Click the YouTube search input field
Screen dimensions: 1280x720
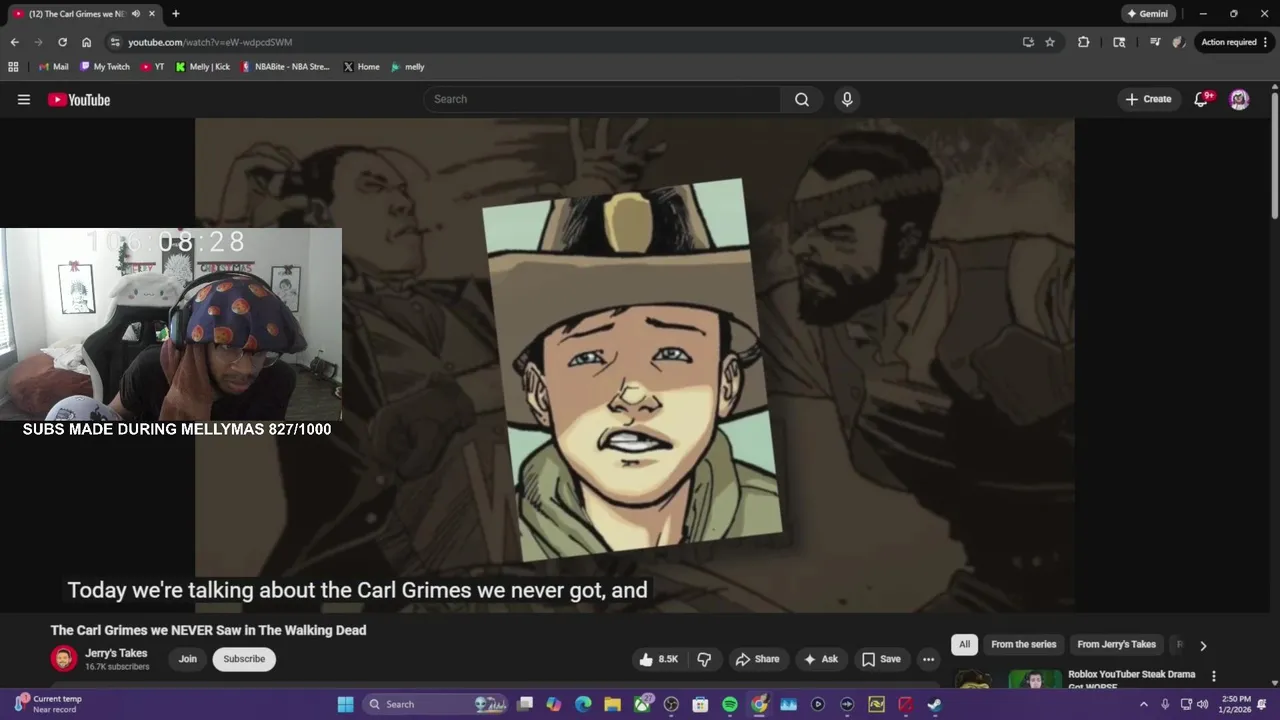point(602,99)
